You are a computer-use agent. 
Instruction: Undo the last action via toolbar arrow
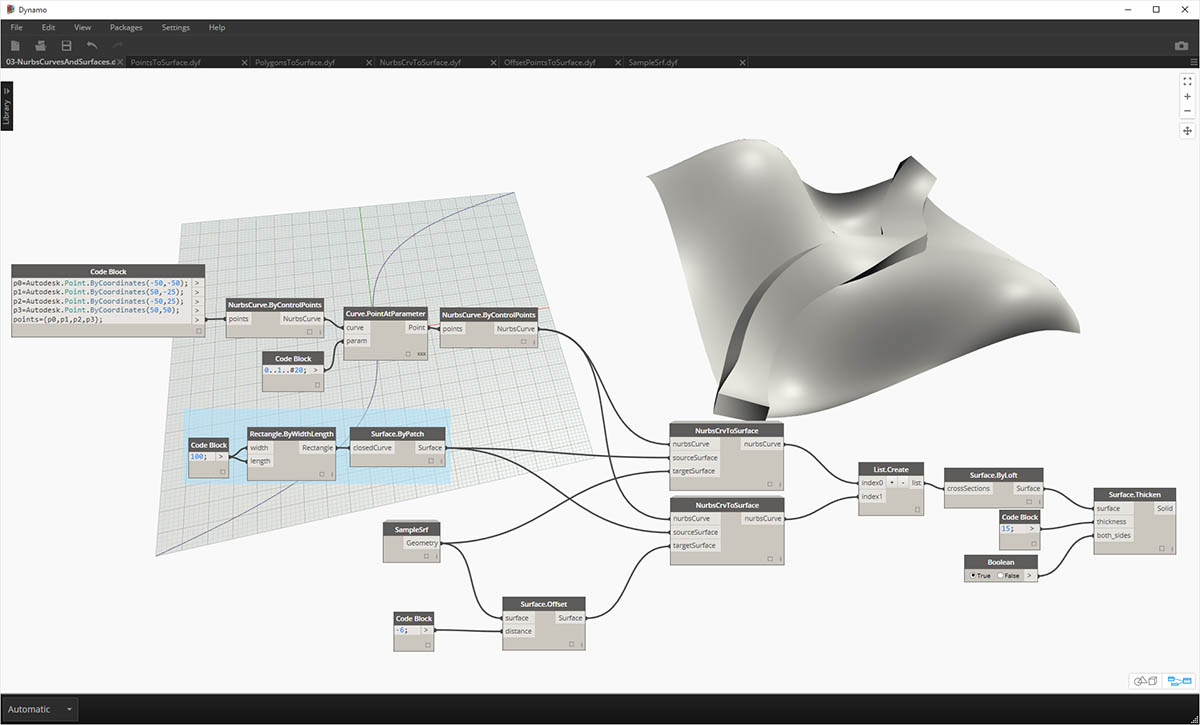tap(92, 46)
